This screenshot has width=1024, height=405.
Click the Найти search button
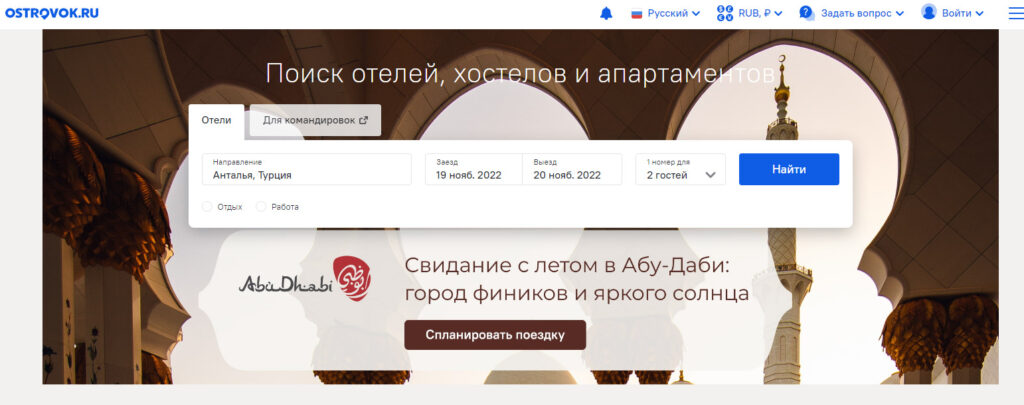pyautogui.click(x=789, y=169)
